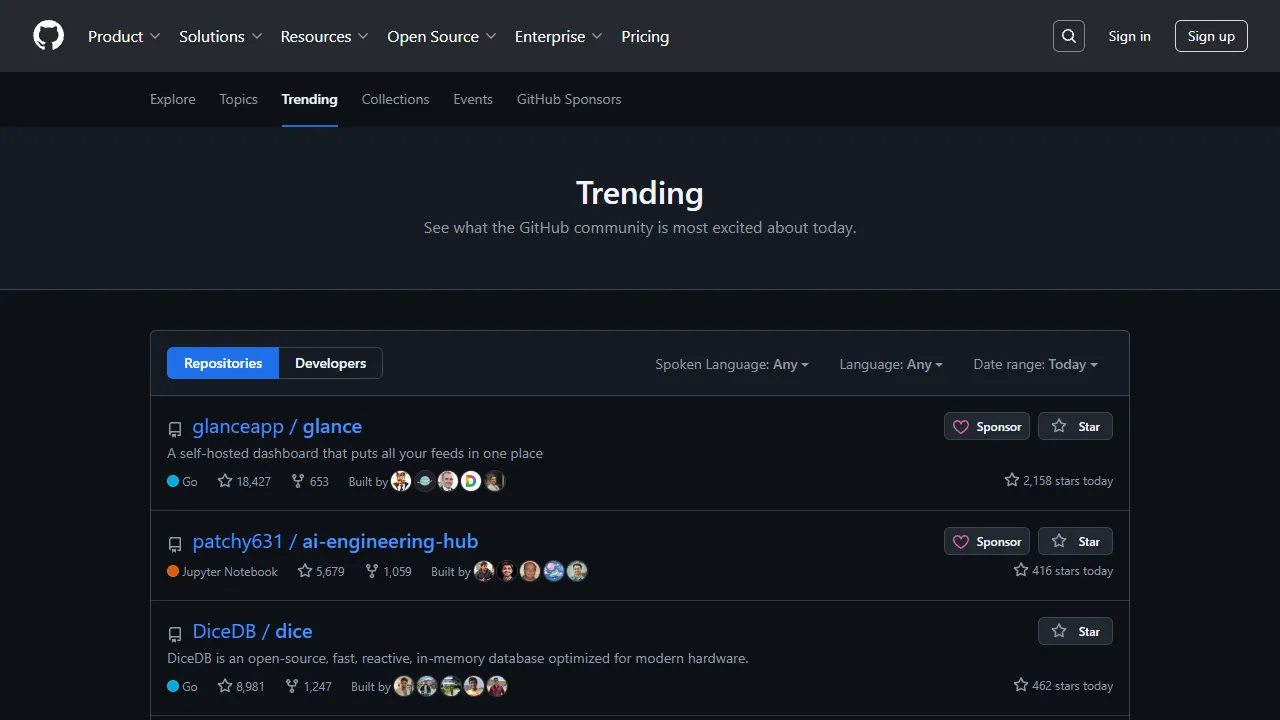
Task: Expand the Resources menu
Action: click(x=325, y=36)
